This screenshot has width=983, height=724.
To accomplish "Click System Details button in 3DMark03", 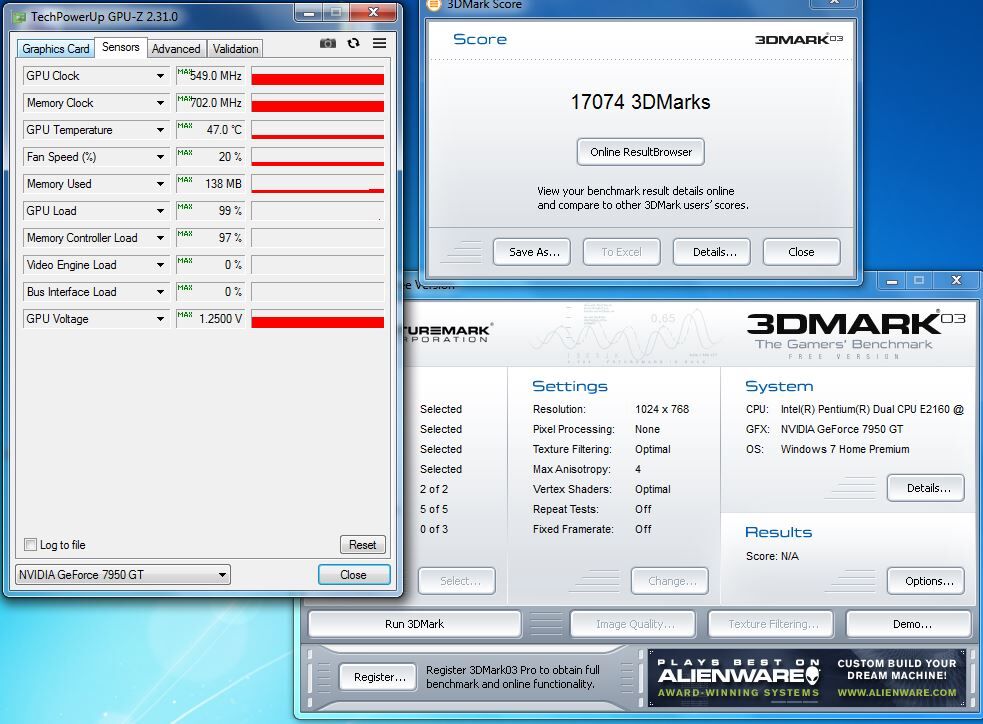I will pyautogui.click(x=926, y=488).
